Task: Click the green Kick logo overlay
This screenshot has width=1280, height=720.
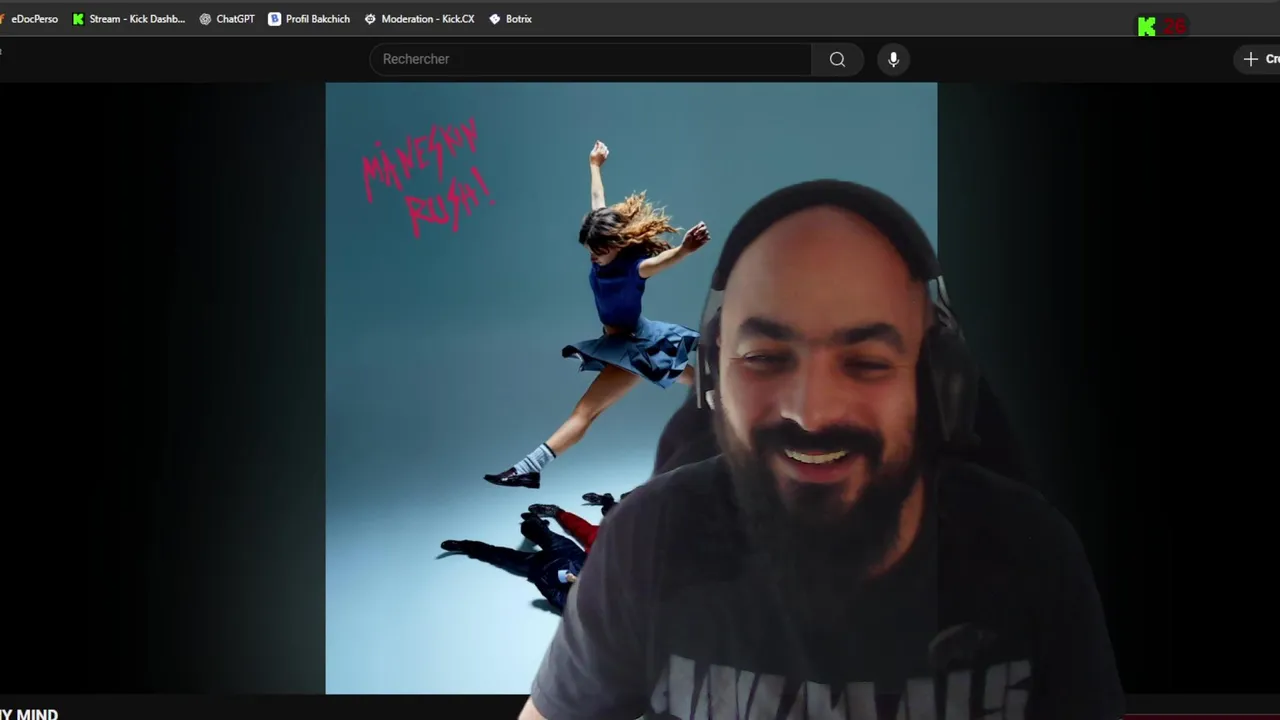Action: 1147,27
